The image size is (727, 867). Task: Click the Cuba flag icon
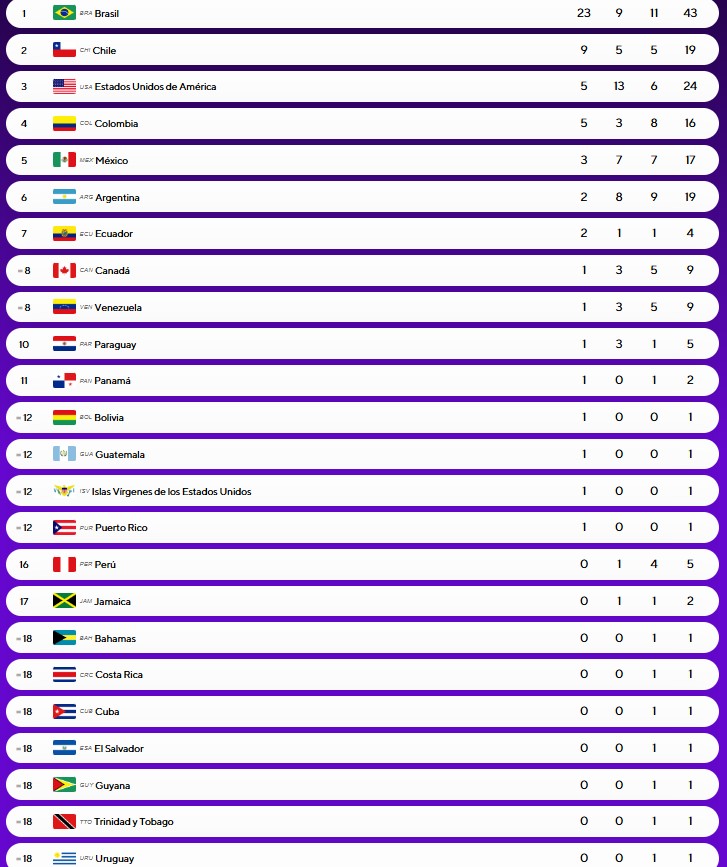64,711
